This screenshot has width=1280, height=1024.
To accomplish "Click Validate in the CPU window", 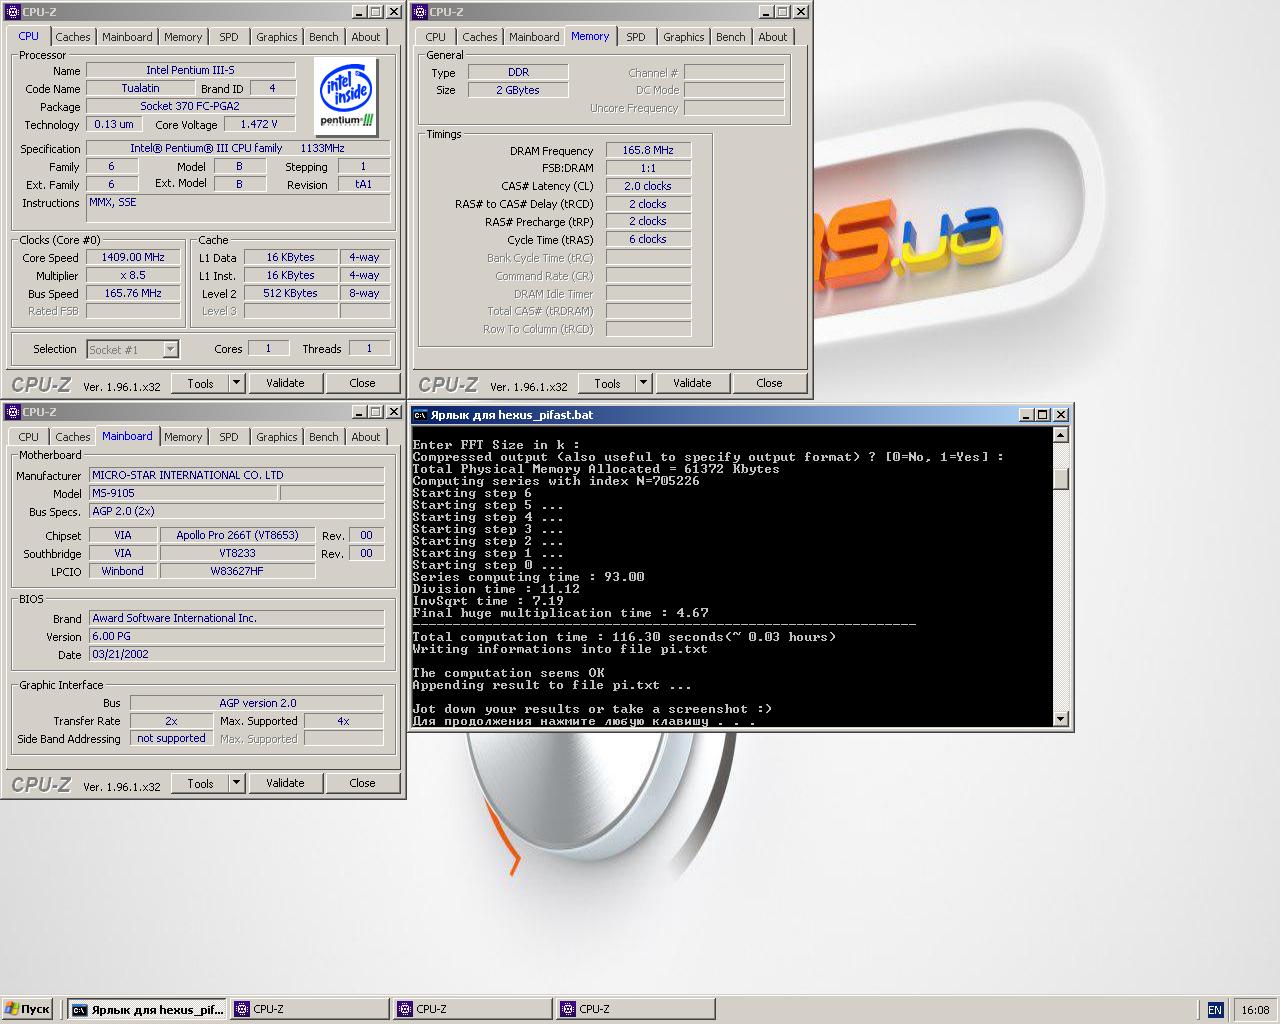I will pos(285,383).
